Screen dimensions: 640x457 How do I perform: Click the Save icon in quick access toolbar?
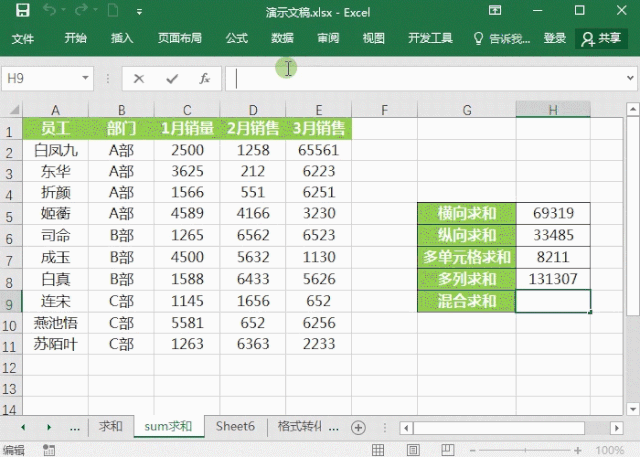[23, 10]
